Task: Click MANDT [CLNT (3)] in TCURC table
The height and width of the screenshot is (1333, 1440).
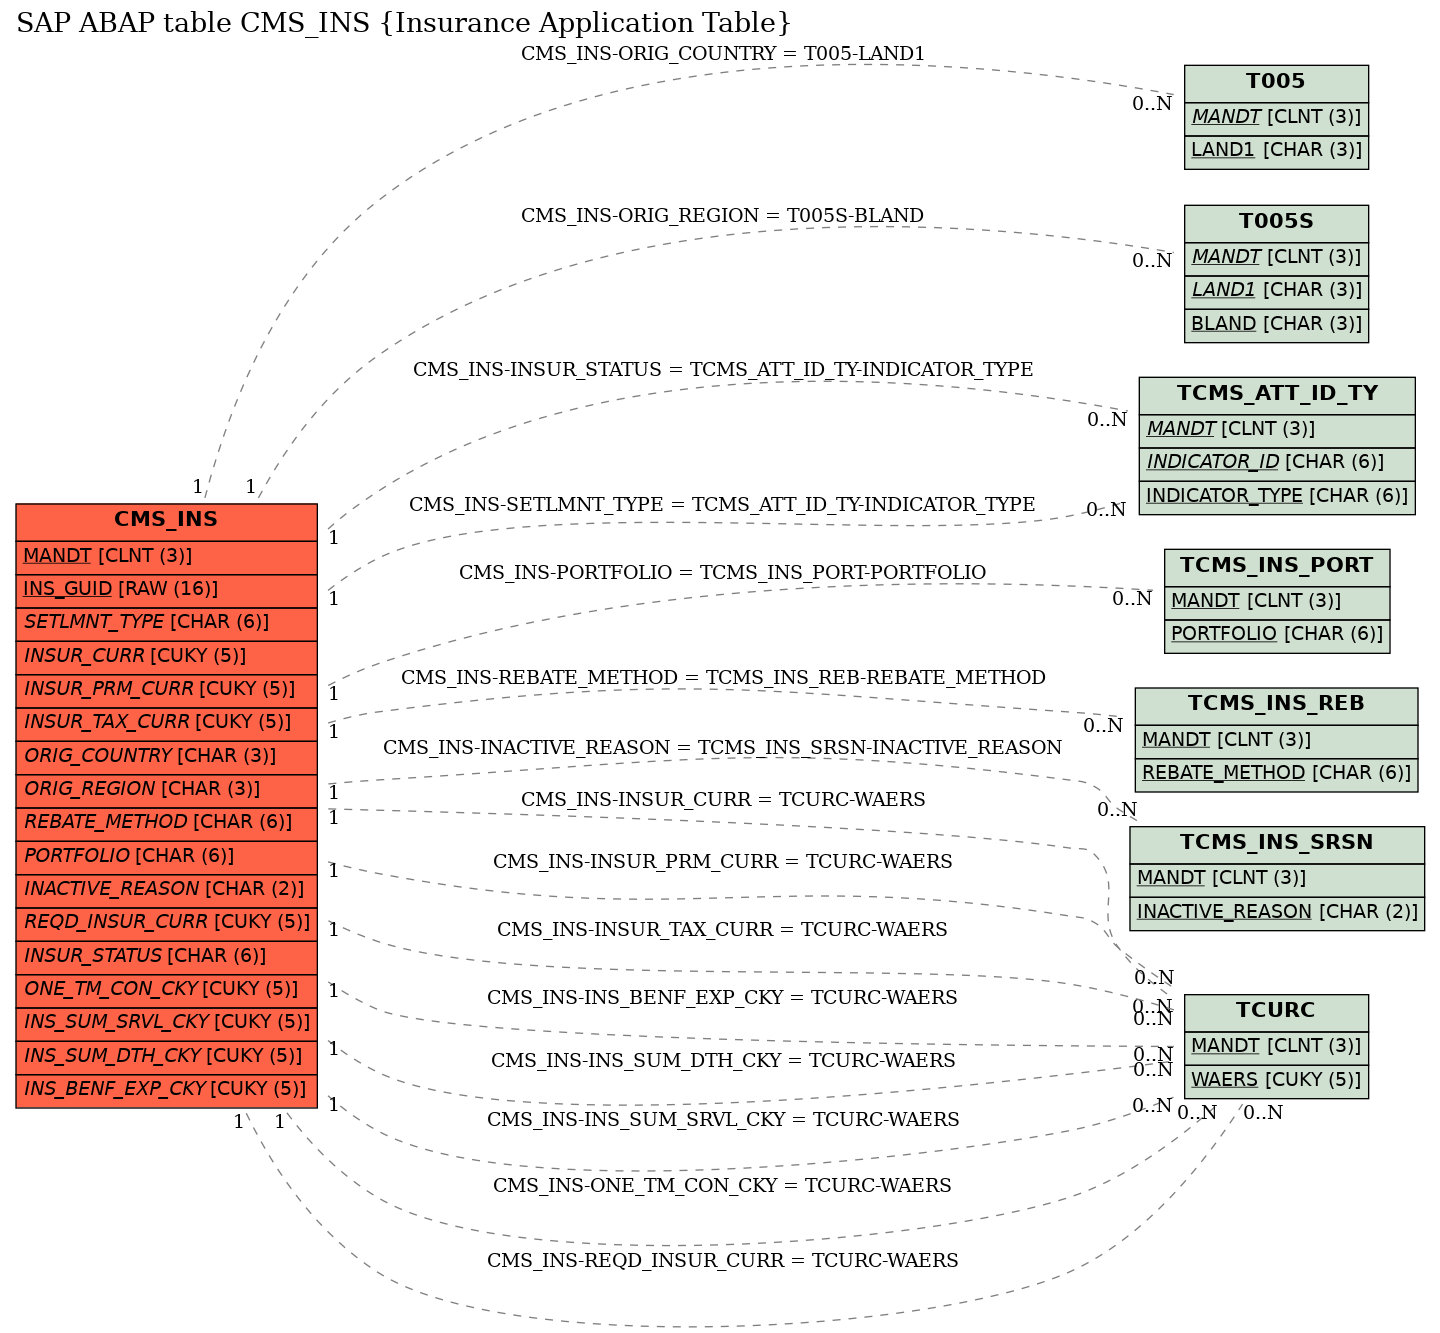Action: coord(1276,1047)
